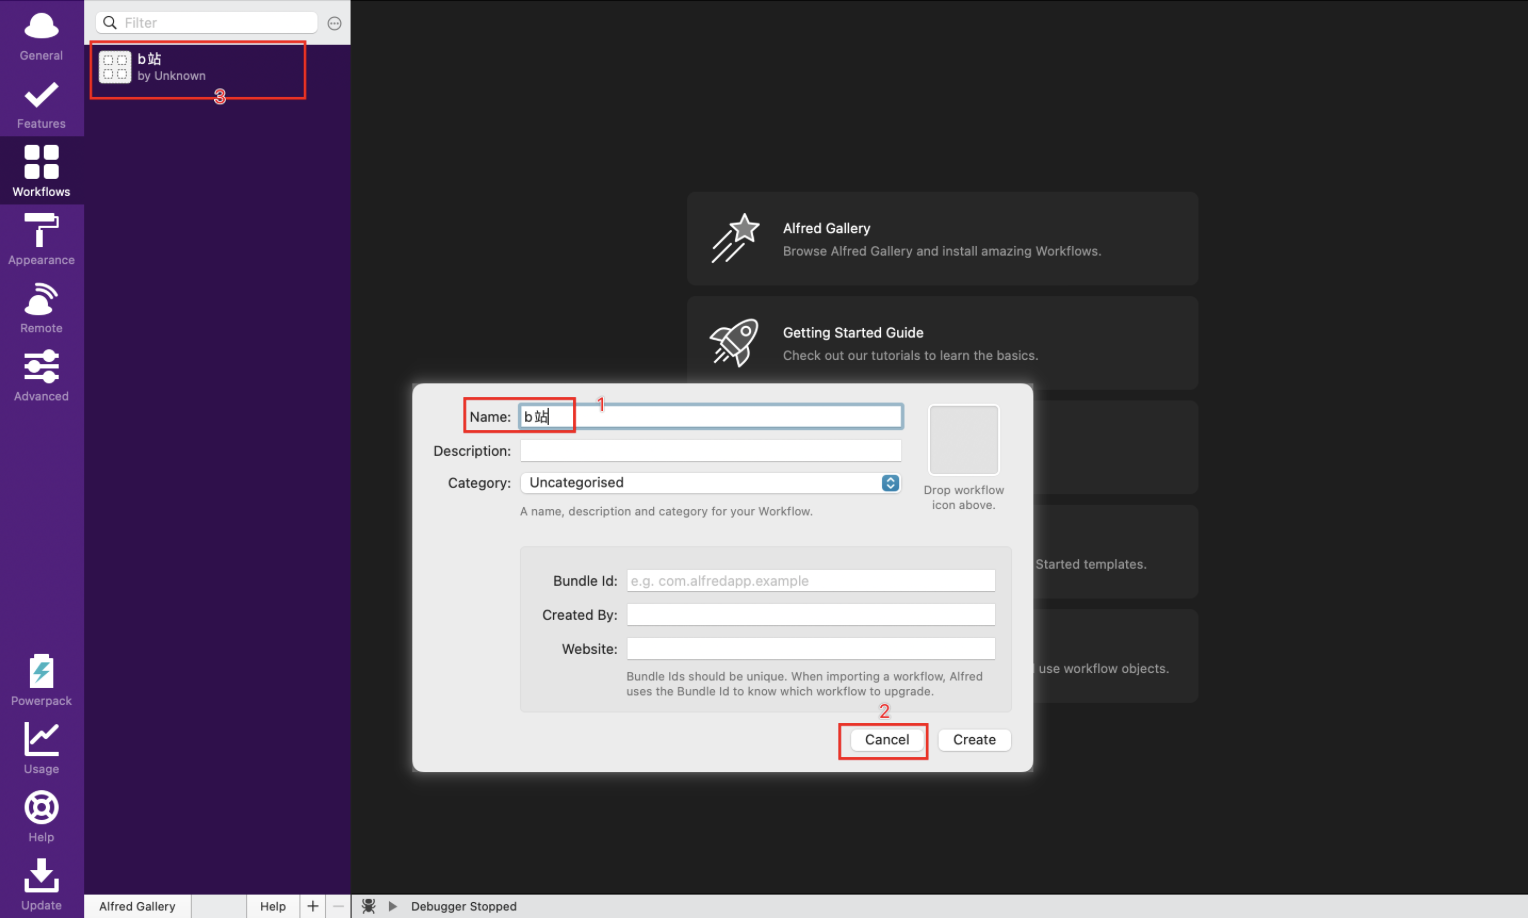
Task: Click the Description input field
Action: [711, 451]
